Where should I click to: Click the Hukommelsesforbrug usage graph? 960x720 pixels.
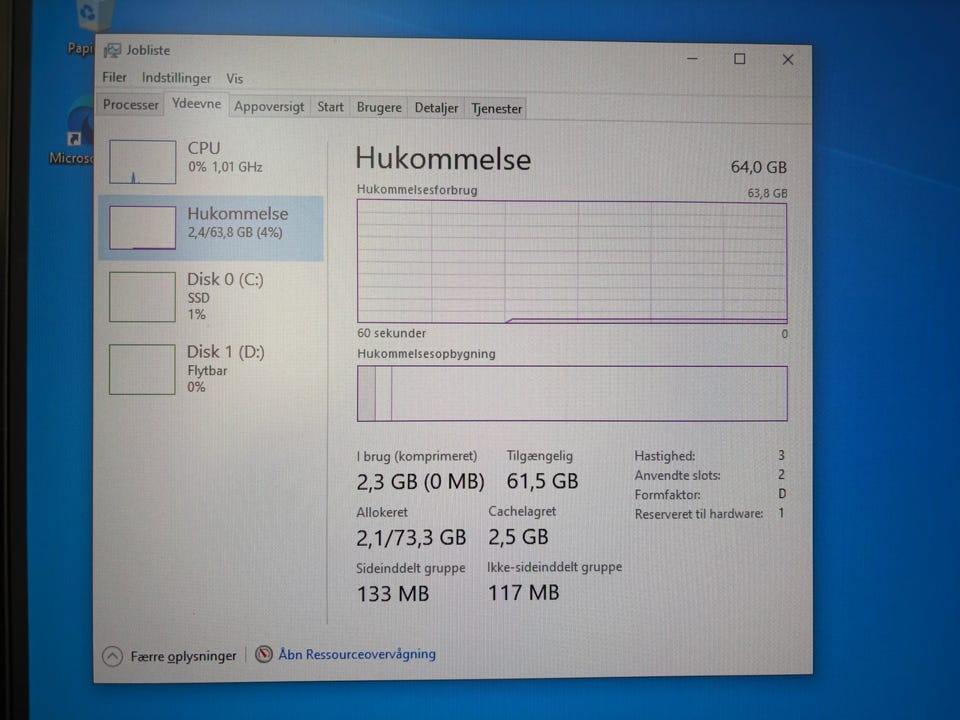[572, 262]
